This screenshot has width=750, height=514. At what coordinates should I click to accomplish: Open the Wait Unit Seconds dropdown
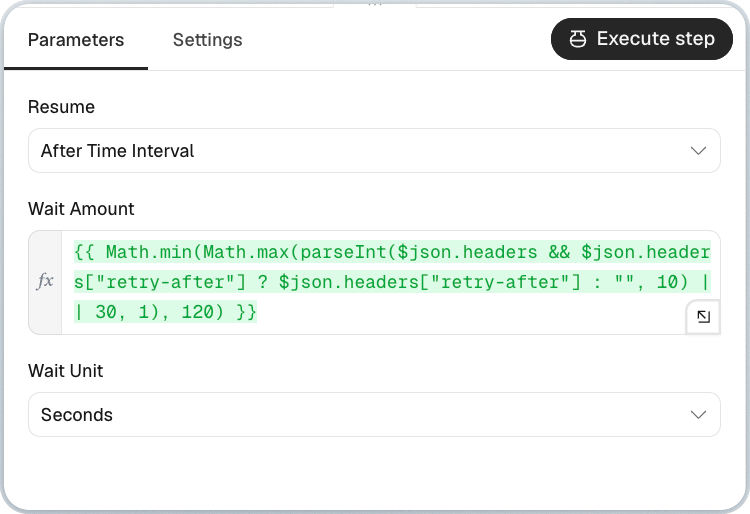[375, 415]
